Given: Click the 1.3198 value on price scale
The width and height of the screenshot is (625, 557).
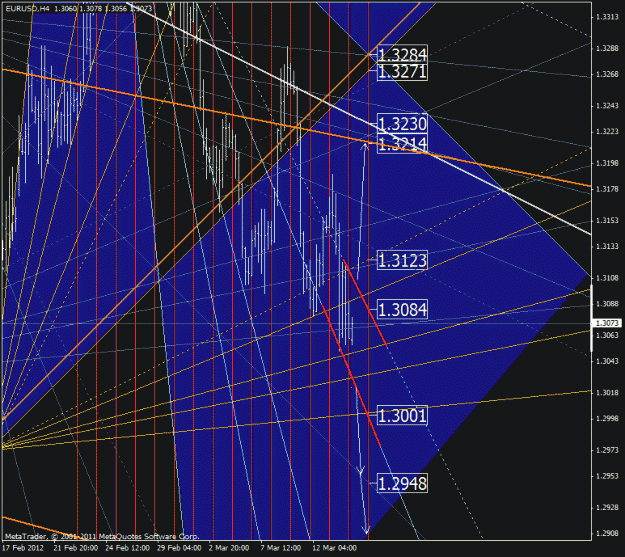Looking at the screenshot, I should coord(607,163).
